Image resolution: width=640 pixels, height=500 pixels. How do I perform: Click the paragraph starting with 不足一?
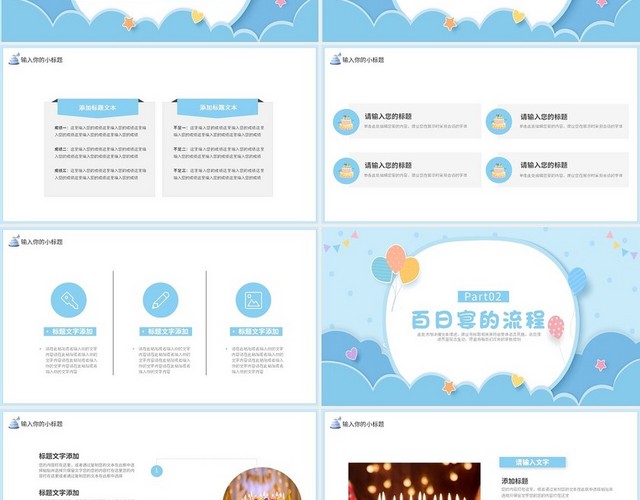click(219, 131)
